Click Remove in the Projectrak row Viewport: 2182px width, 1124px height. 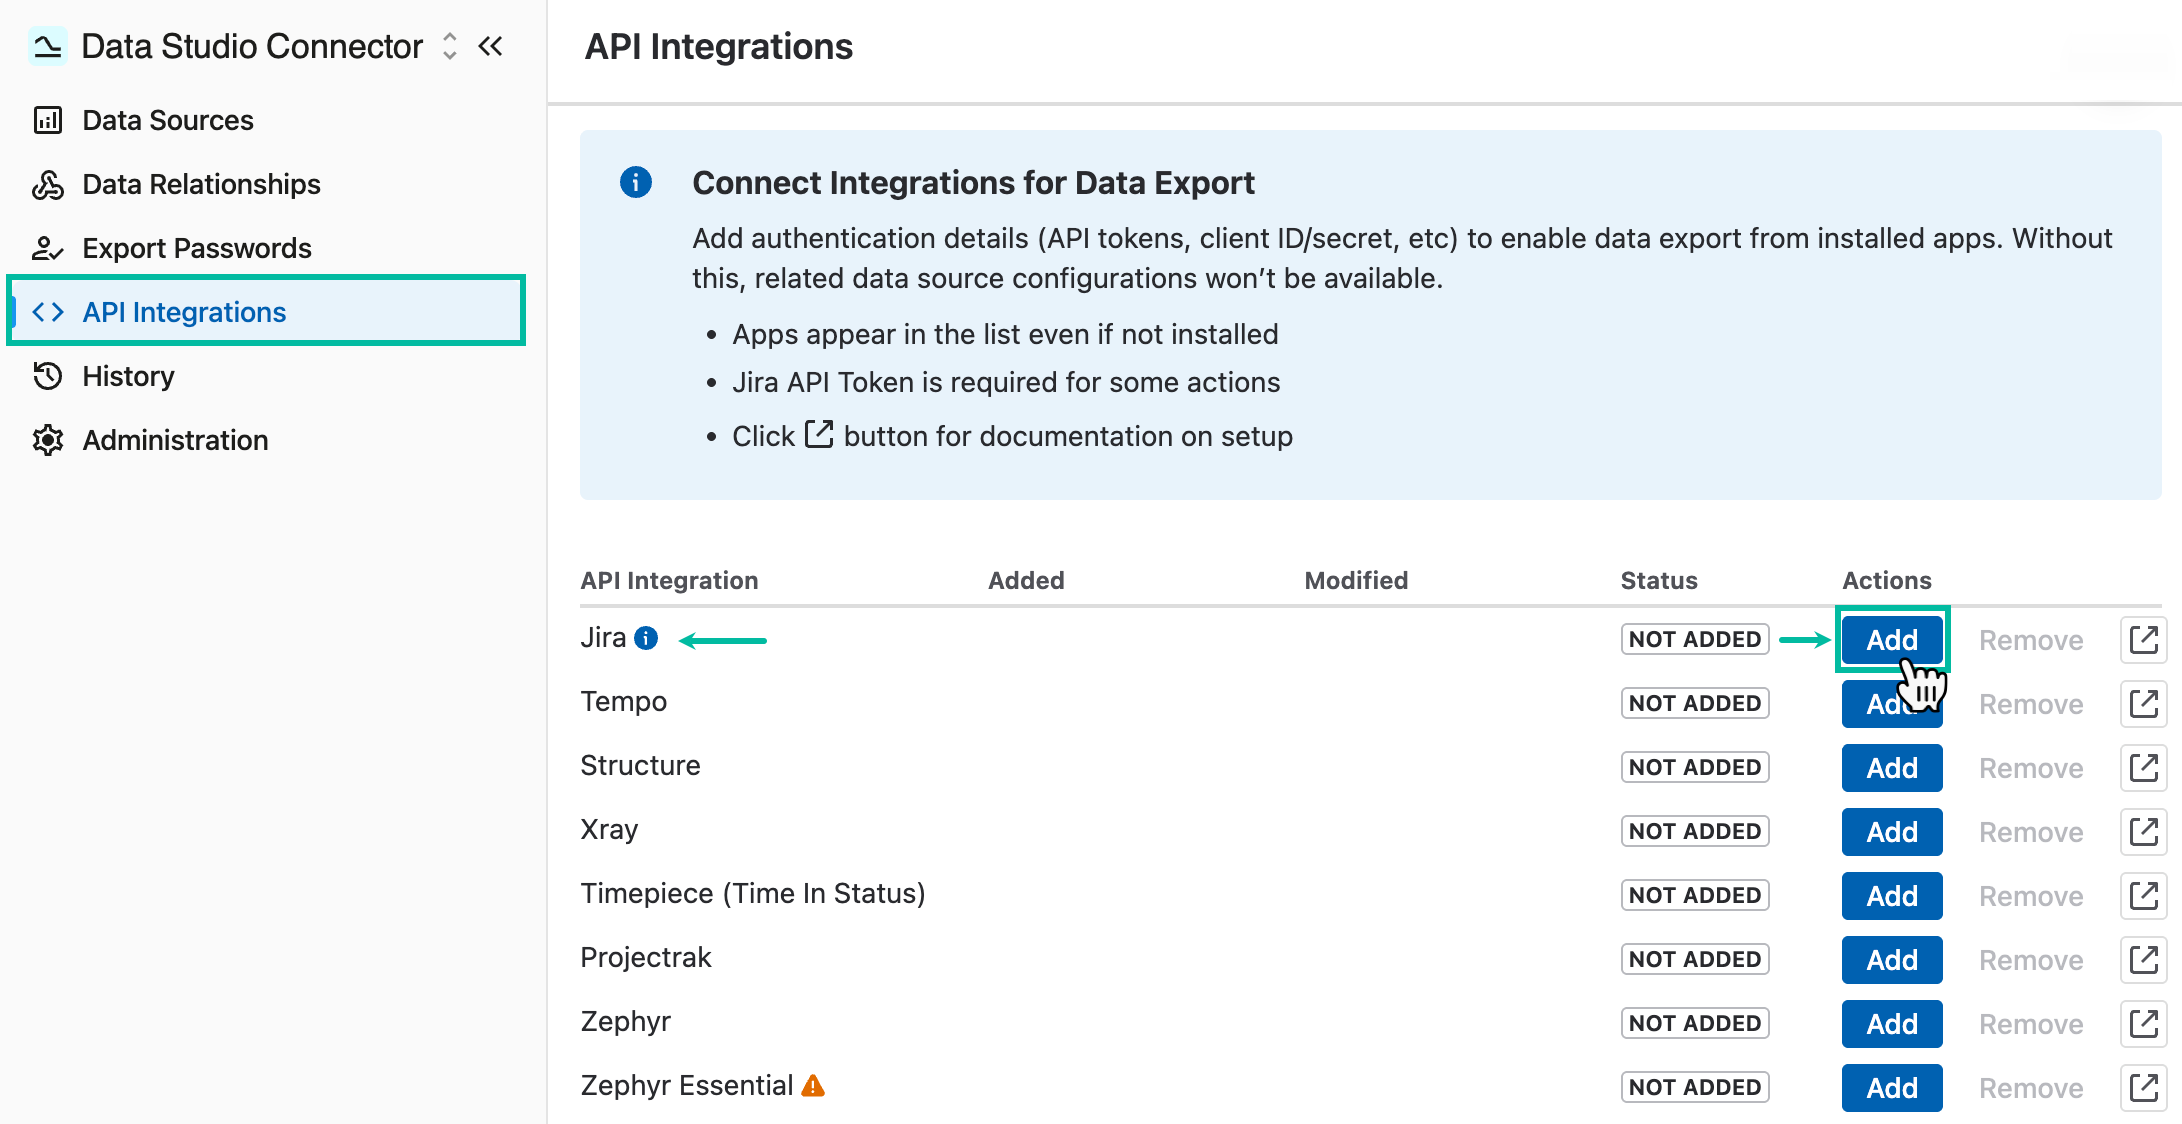pos(2031,960)
